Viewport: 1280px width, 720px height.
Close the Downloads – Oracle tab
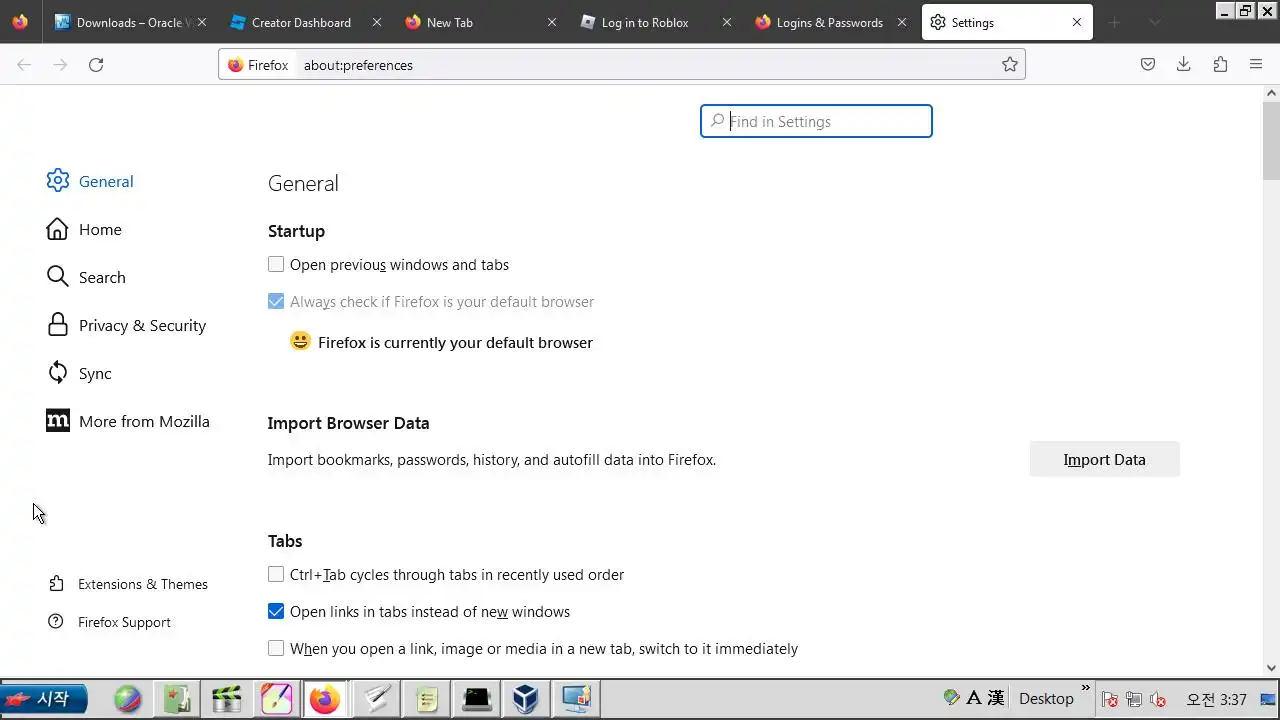(201, 22)
